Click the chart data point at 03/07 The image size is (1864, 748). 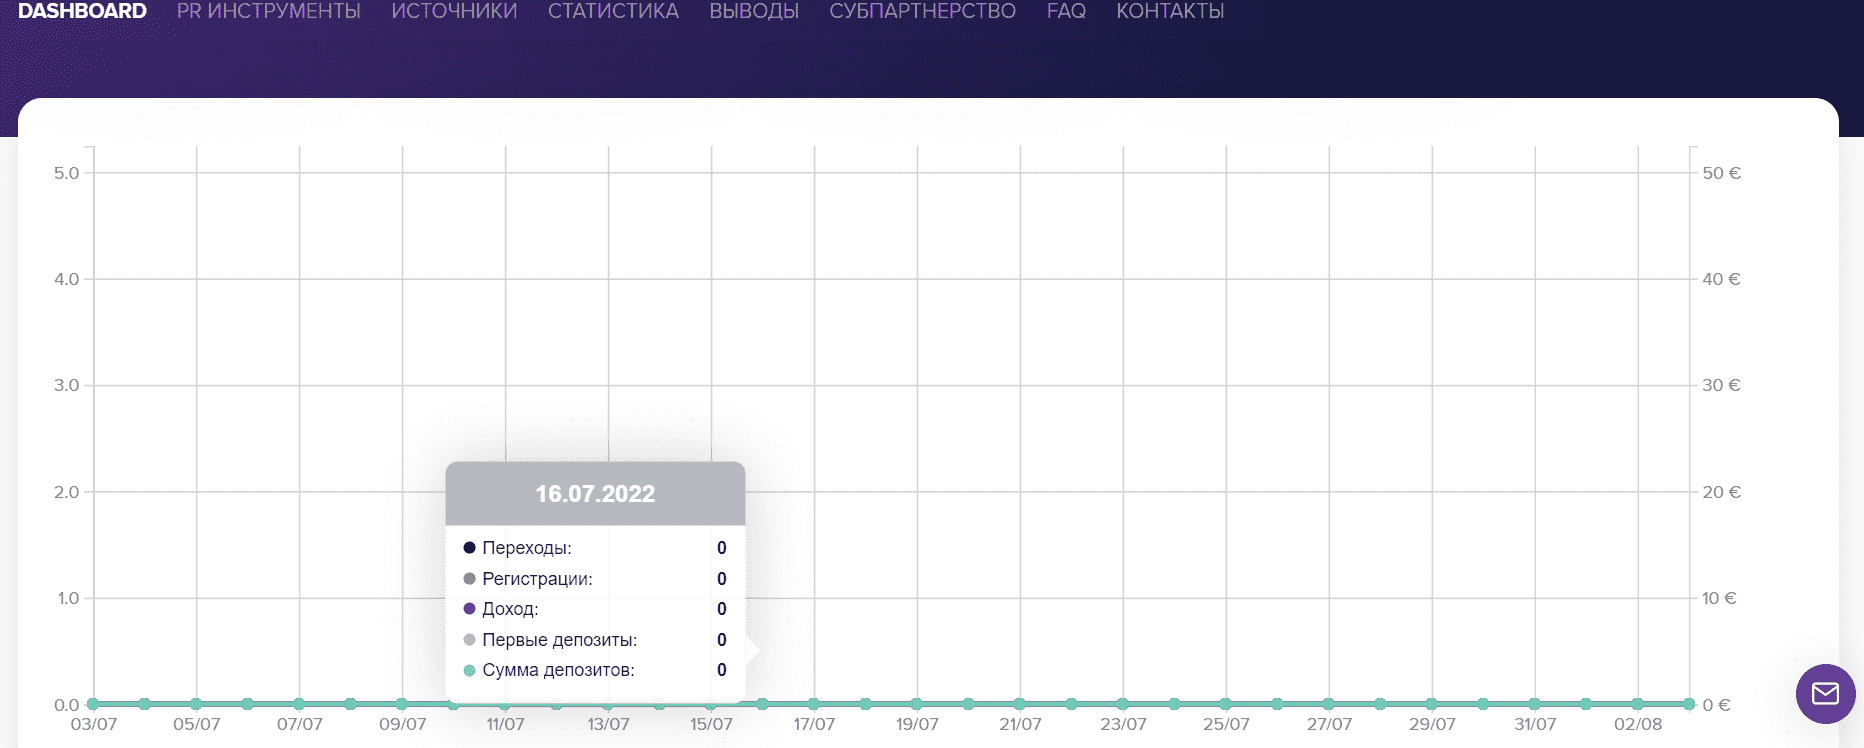pos(93,704)
